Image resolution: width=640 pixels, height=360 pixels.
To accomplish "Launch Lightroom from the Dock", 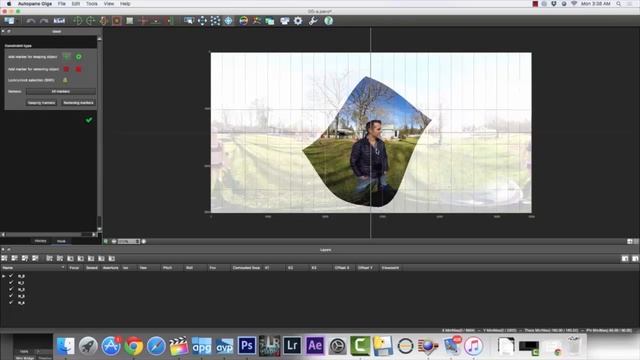I will 292,346.
